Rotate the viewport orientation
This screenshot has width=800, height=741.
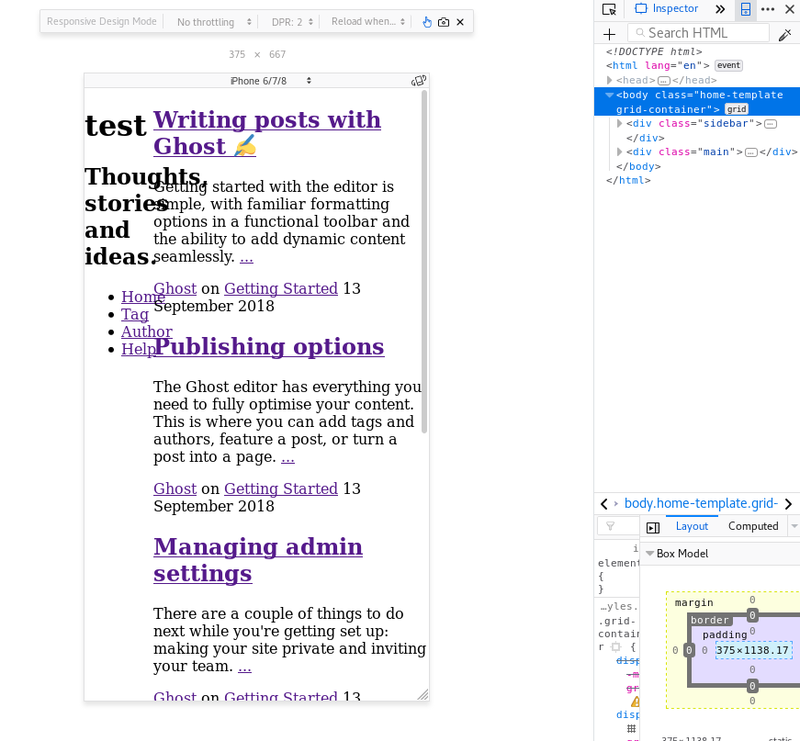tap(419, 81)
